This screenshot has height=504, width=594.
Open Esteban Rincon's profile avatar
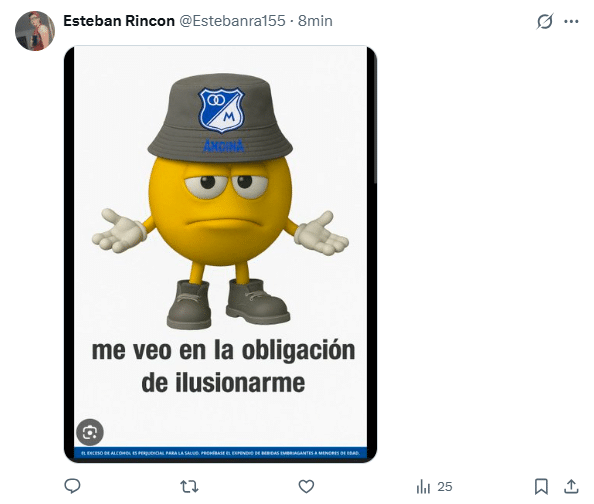pyautogui.click(x=35, y=31)
